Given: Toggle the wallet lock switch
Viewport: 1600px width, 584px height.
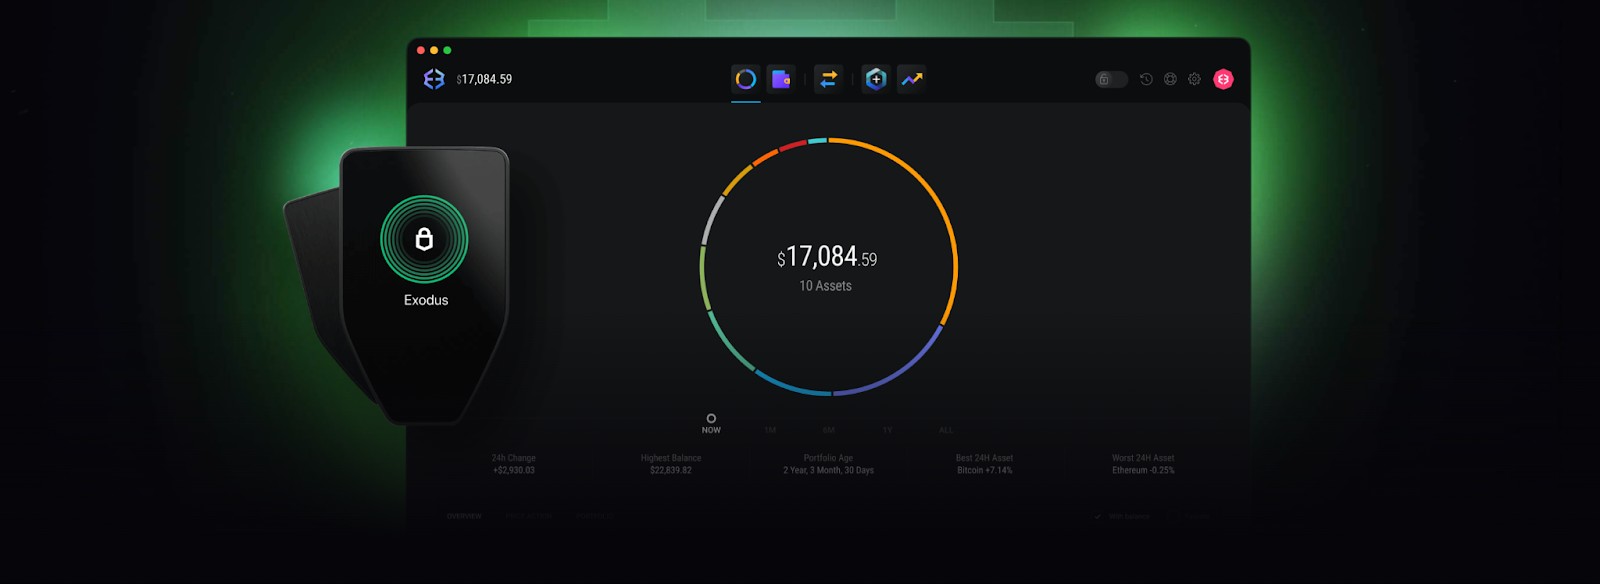Looking at the screenshot, I should [1111, 79].
